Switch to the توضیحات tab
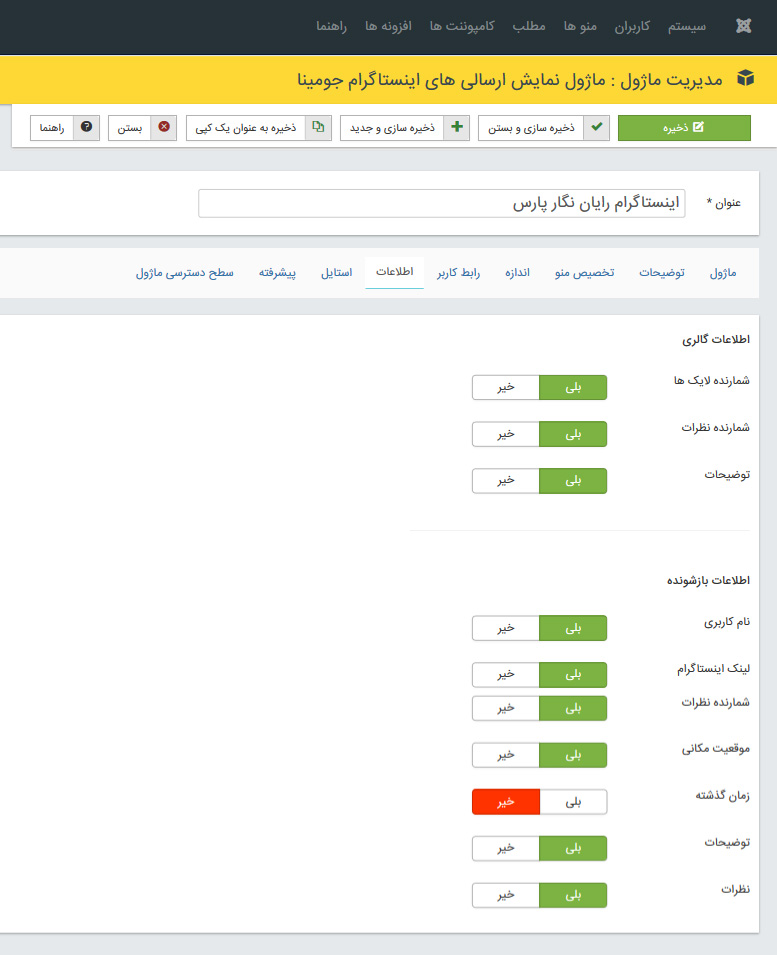The image size is (777, 955). point(662,273)
